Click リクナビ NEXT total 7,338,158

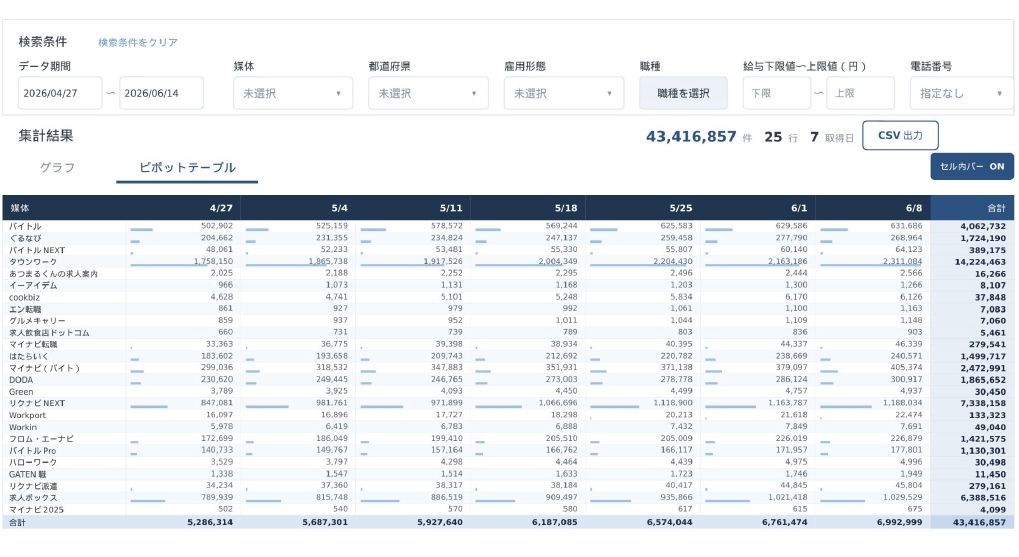tap(983, 404)
